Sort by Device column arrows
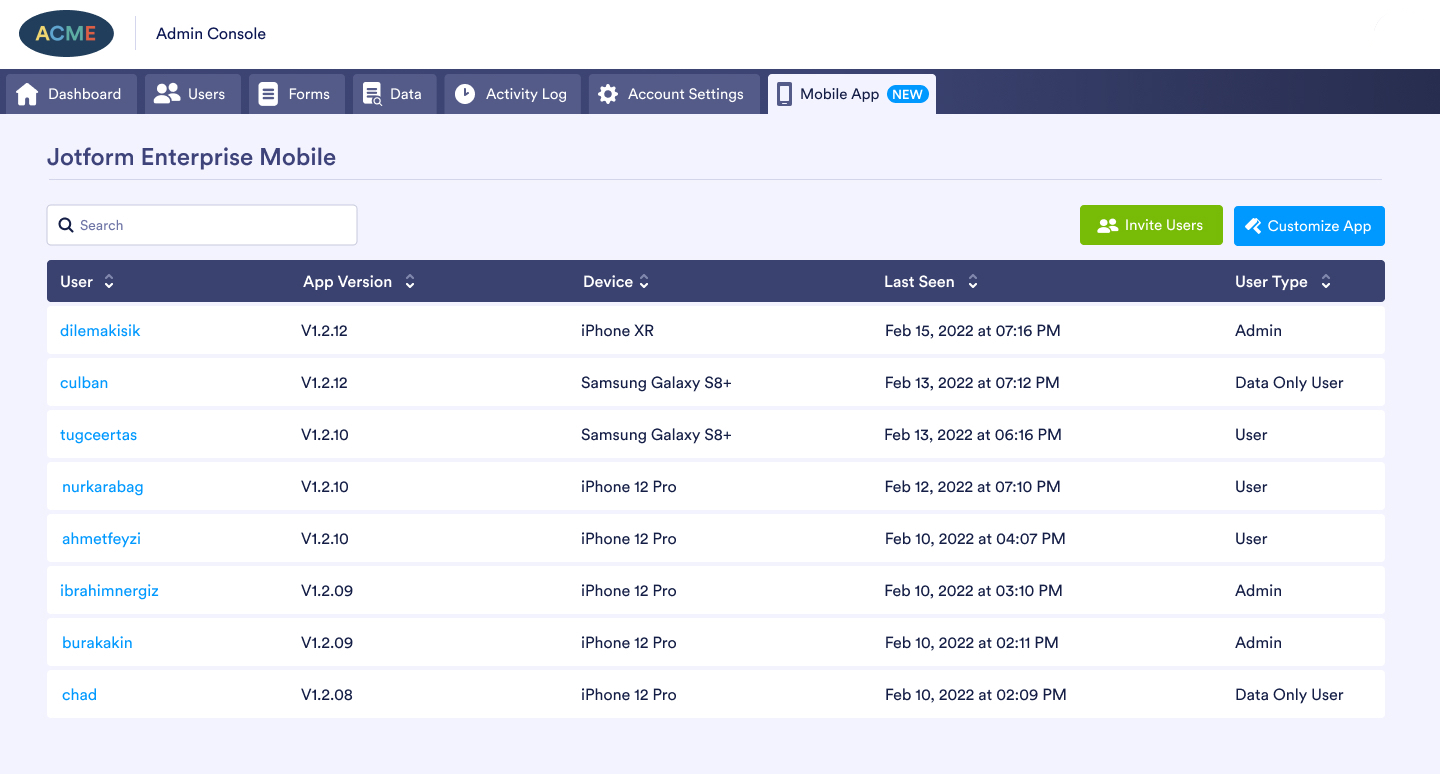1440x774 pixels. tap(644, 282)
